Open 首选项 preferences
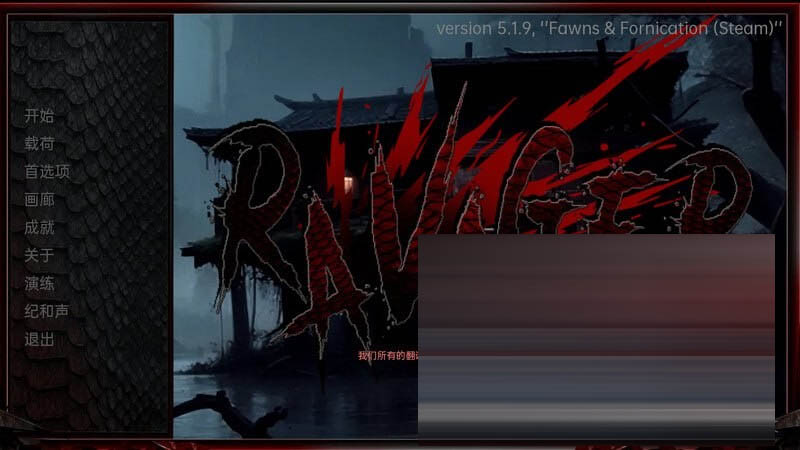 point(47,171)
